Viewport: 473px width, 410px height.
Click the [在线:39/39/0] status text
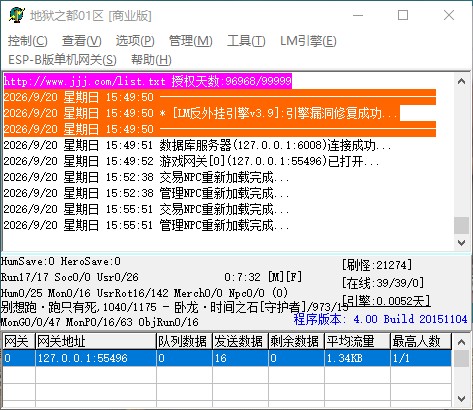pyautogui.click(x=383, y=283)
